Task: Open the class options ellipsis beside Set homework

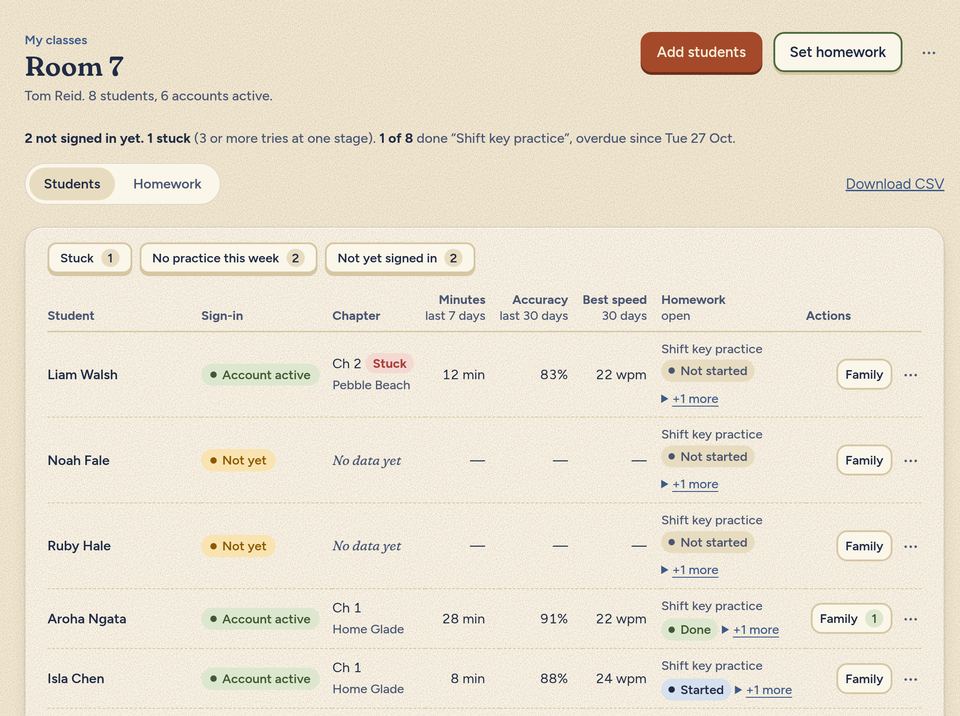Action: 928,53
